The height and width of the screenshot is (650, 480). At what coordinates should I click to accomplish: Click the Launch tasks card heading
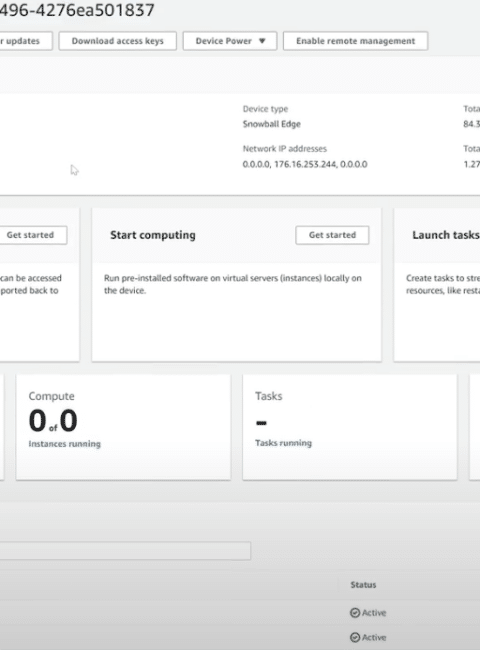point(446,235)
